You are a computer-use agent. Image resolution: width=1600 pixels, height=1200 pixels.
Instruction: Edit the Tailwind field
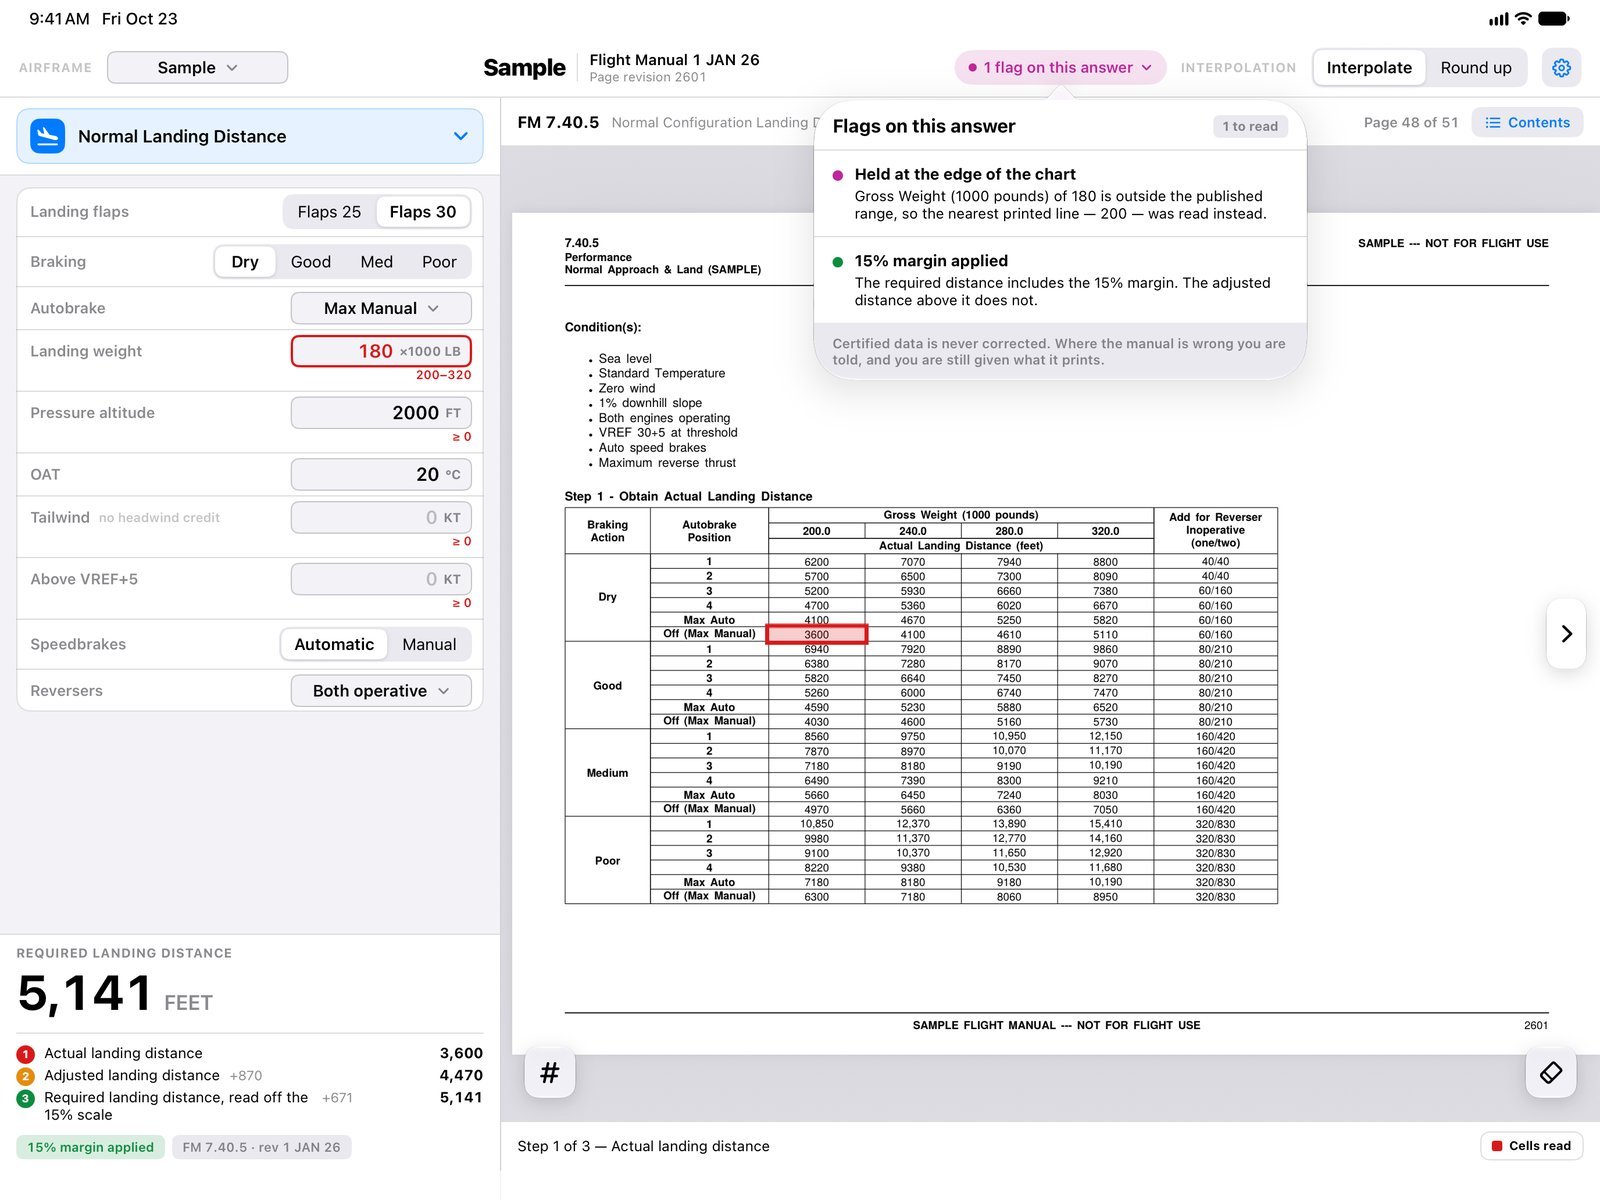coord(381,517)
